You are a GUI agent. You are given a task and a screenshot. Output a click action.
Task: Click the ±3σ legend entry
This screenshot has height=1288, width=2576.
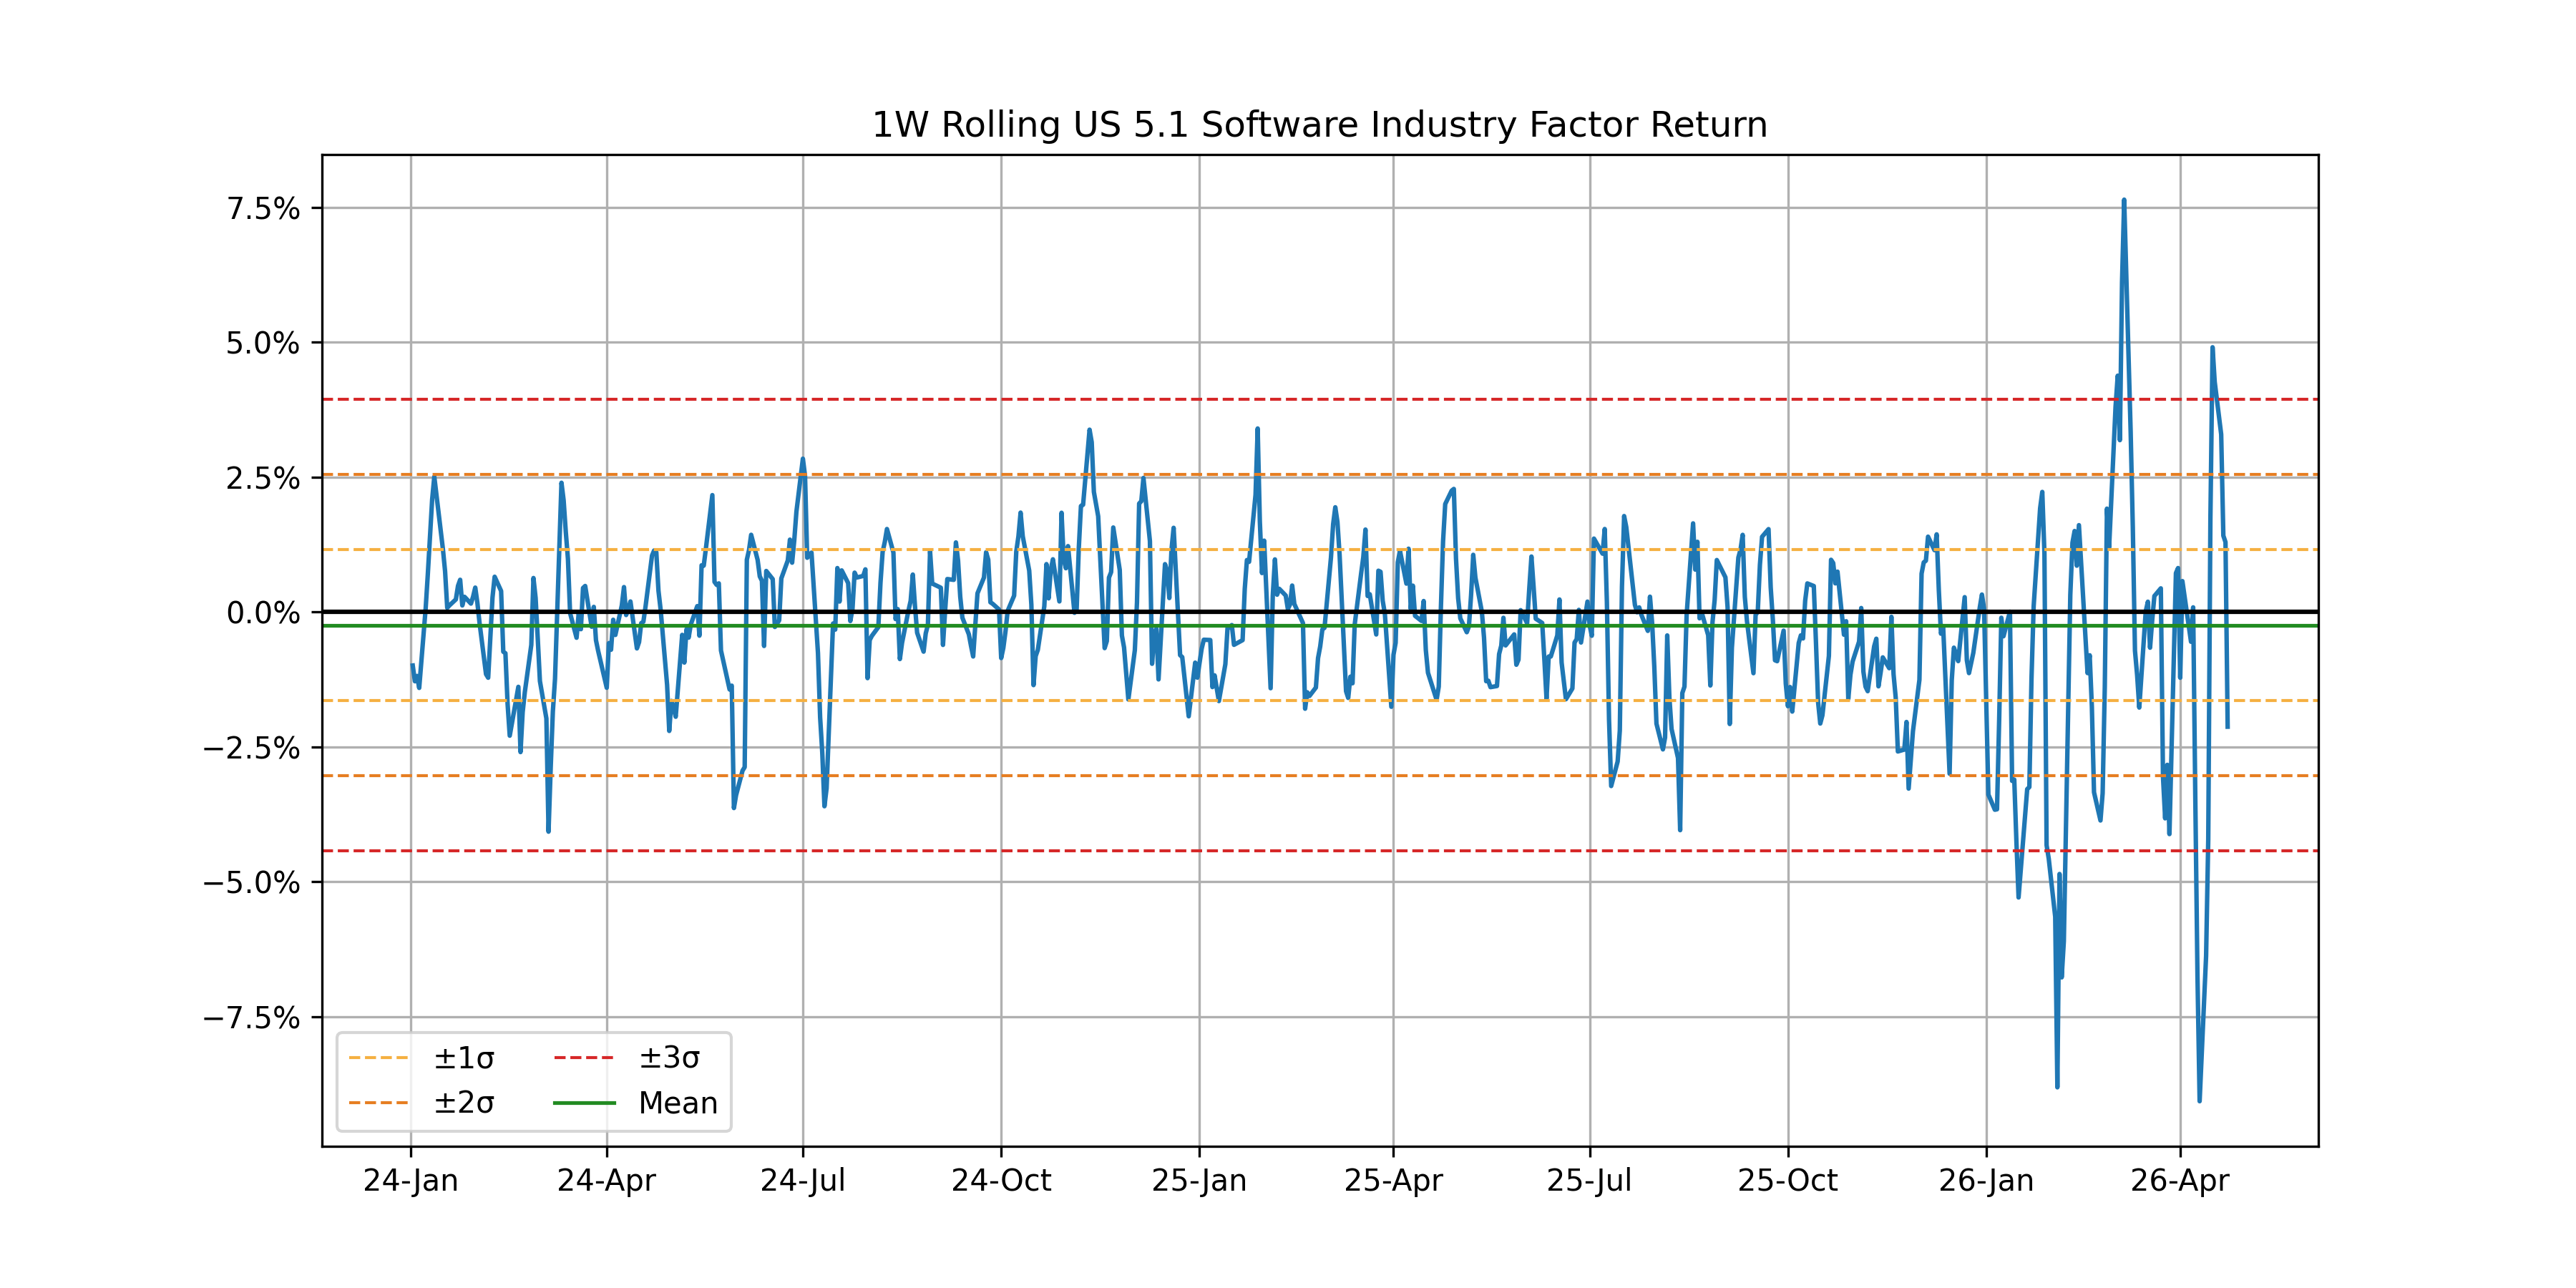coord(669,1058)
